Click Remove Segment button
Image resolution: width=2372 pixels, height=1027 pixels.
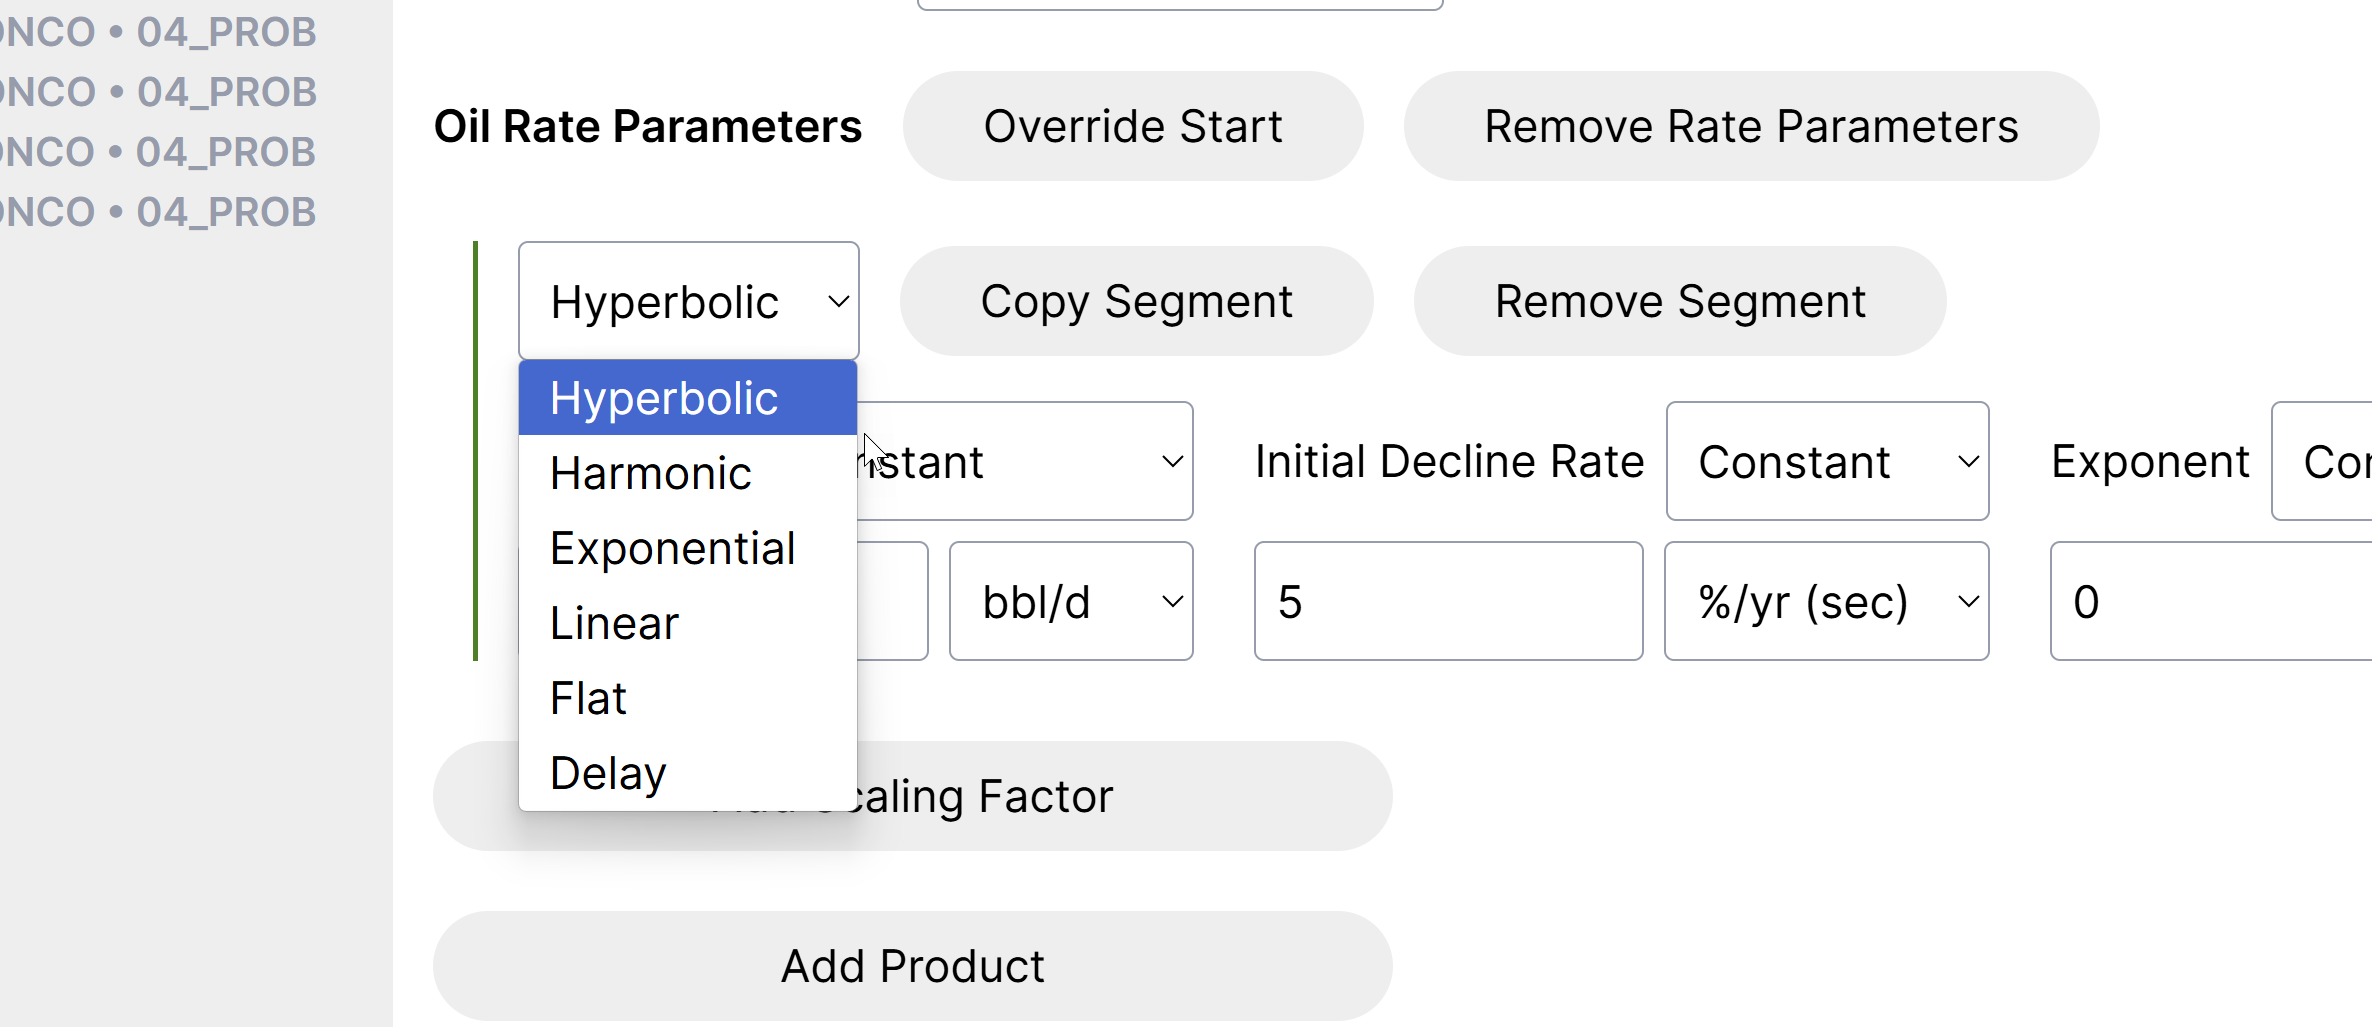1680,301
